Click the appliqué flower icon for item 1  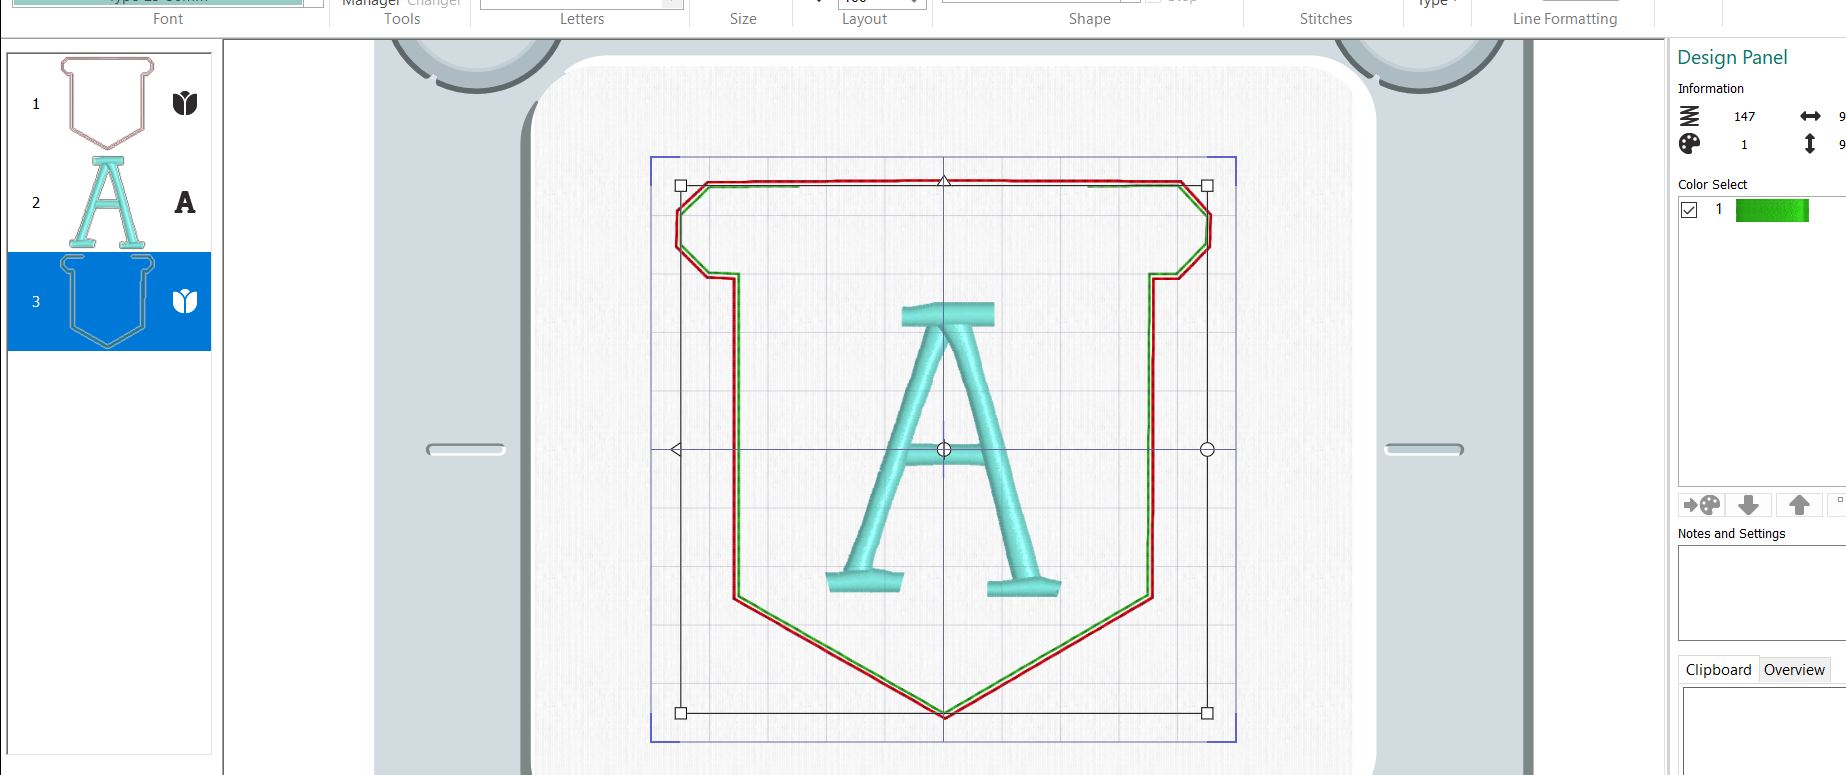click(x=185, y=103)
